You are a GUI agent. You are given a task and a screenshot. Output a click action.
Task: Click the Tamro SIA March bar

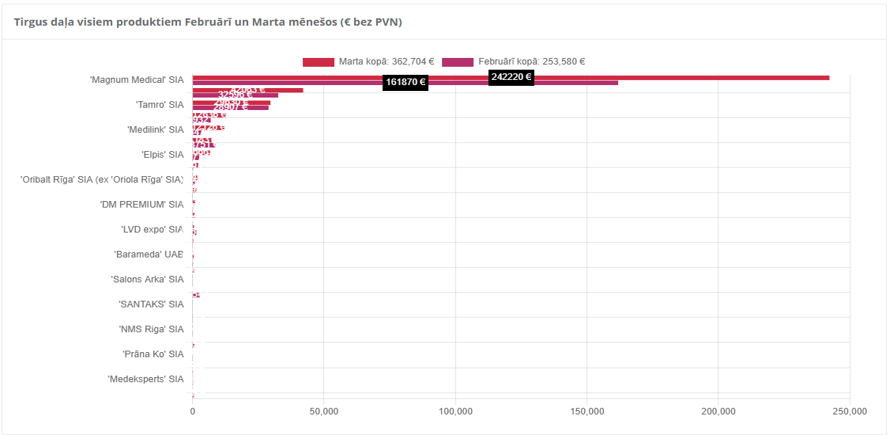click(231, 103)
